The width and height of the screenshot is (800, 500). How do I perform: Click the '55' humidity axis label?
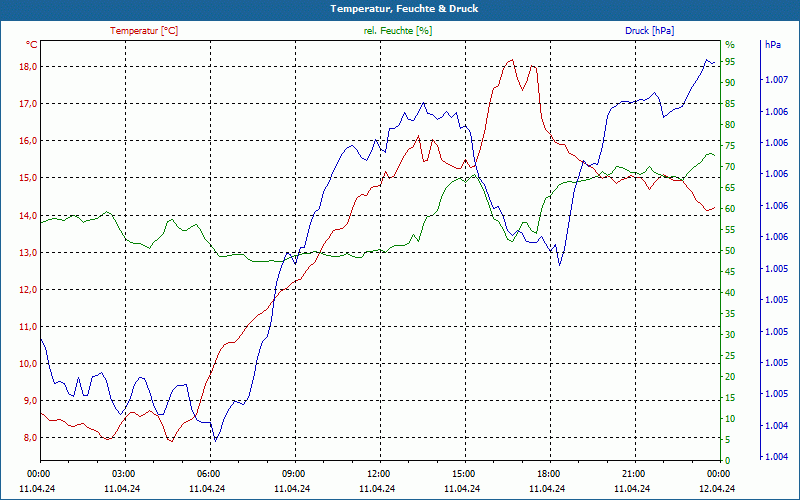(730, 230)
